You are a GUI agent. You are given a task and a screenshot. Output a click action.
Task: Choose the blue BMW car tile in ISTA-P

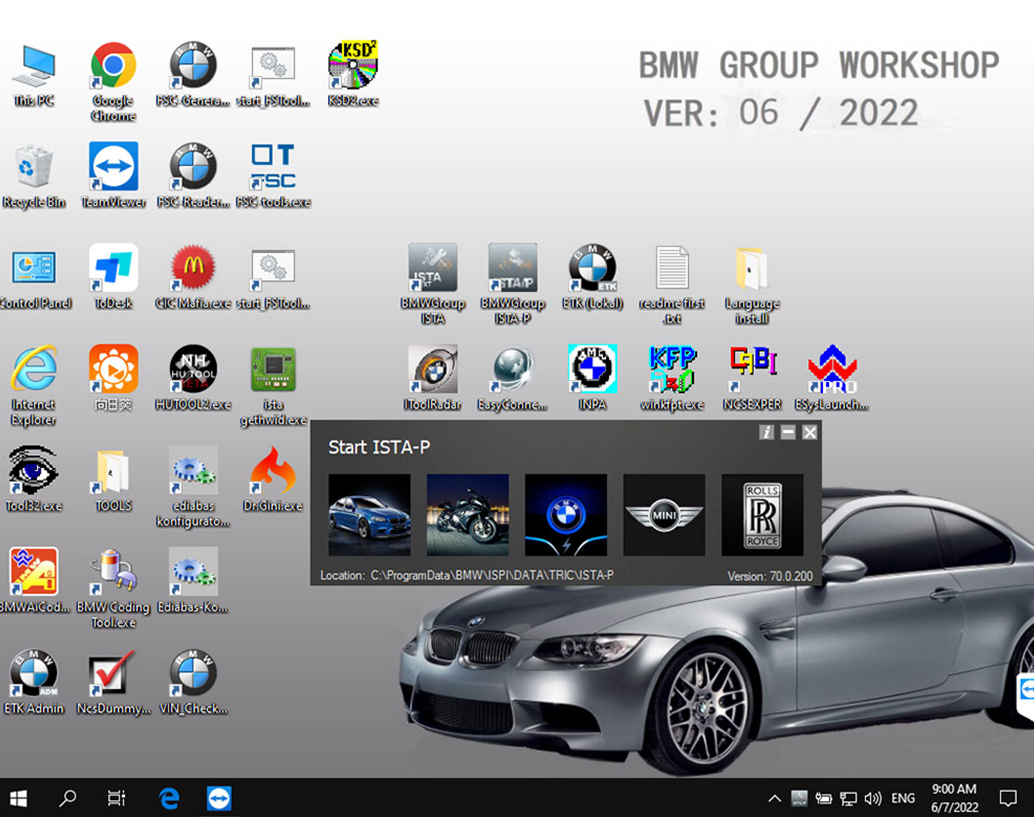pos(369,514)
